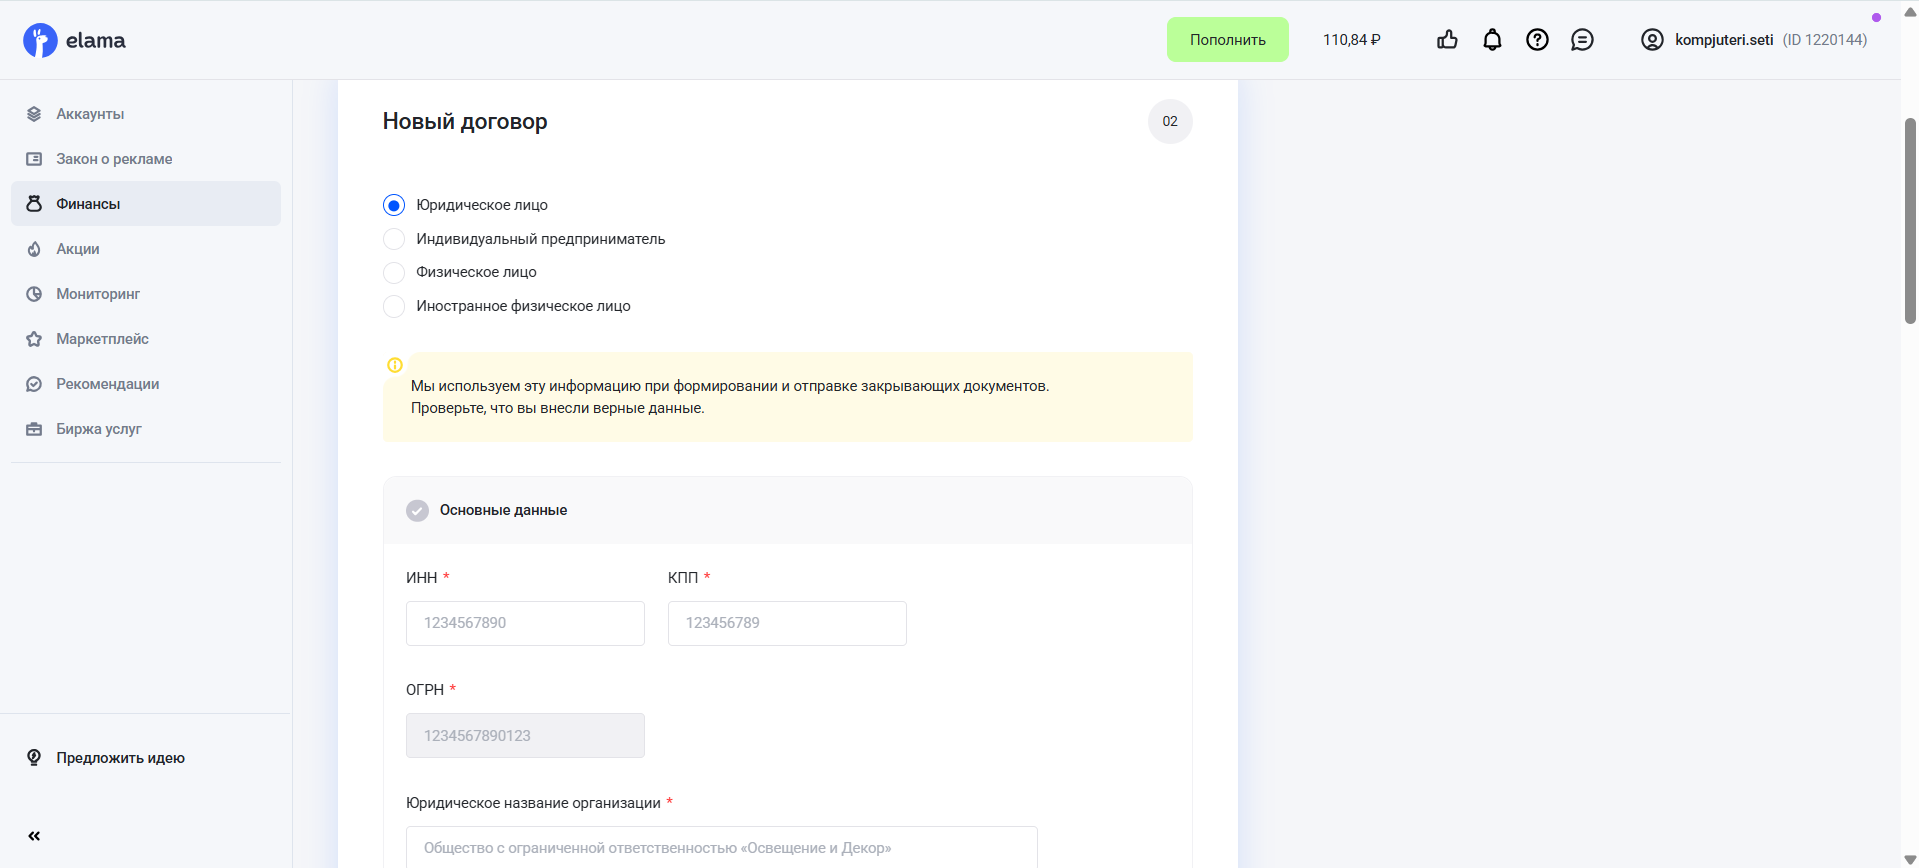1919x868 pixels.
Task: Click the Основные данные section header
Action: tap(788, 510)
